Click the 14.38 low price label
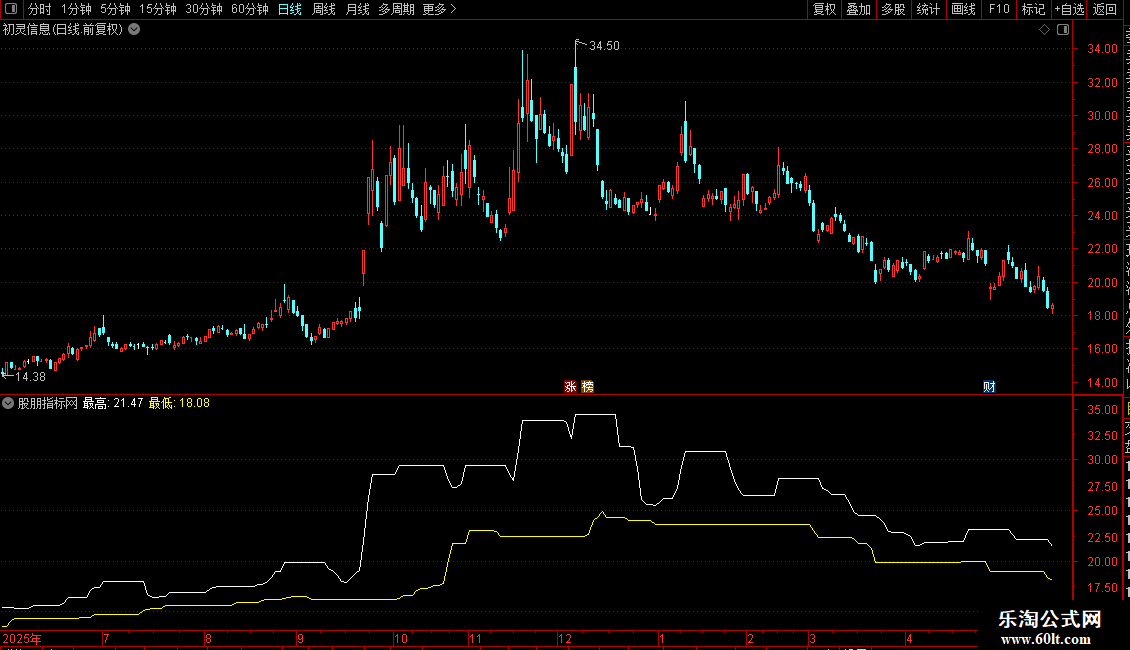Image resolution: width=1130 pixels, height=650 pixels. click(30, 377)
